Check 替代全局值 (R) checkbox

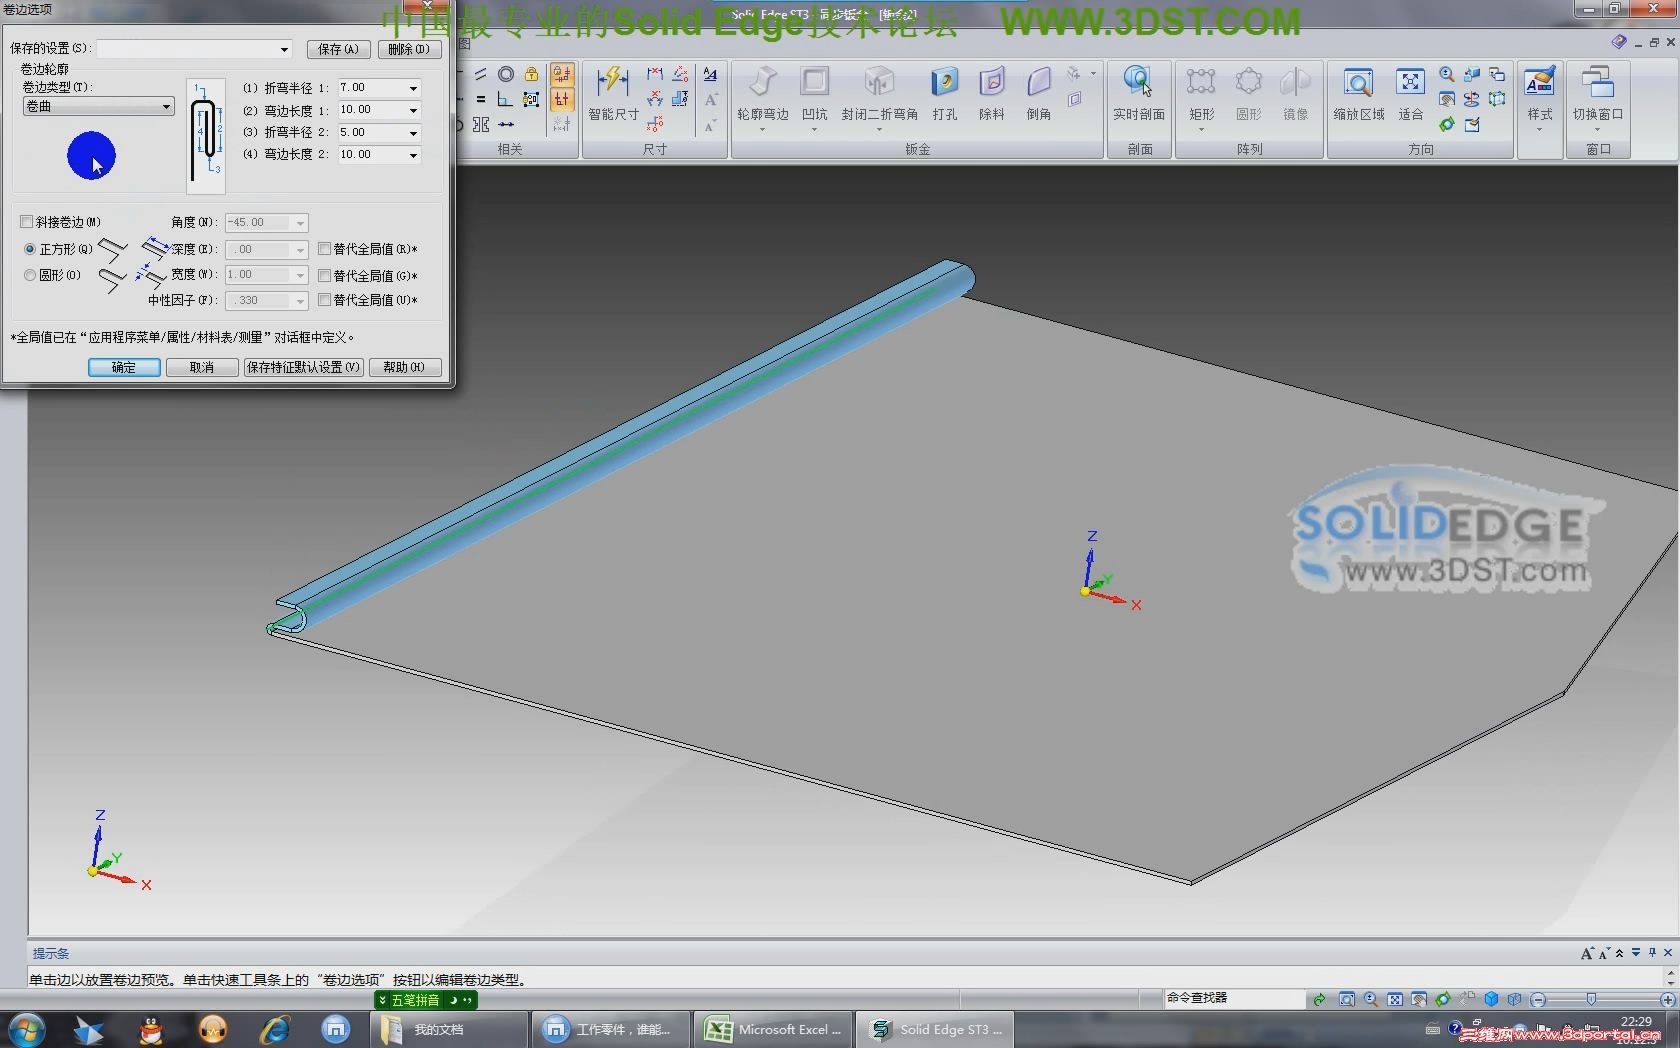(325, 249)
